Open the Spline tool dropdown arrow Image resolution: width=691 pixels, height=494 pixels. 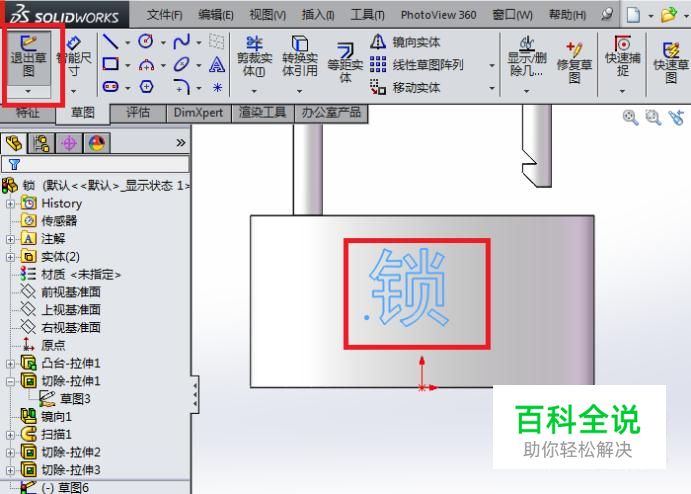[199, 43]
